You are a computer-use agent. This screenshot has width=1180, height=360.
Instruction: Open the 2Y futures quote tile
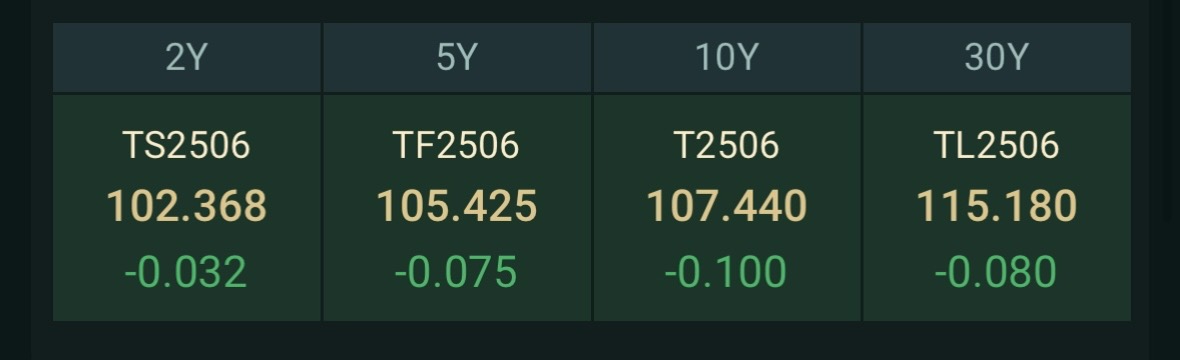click(x=187, y=208)
